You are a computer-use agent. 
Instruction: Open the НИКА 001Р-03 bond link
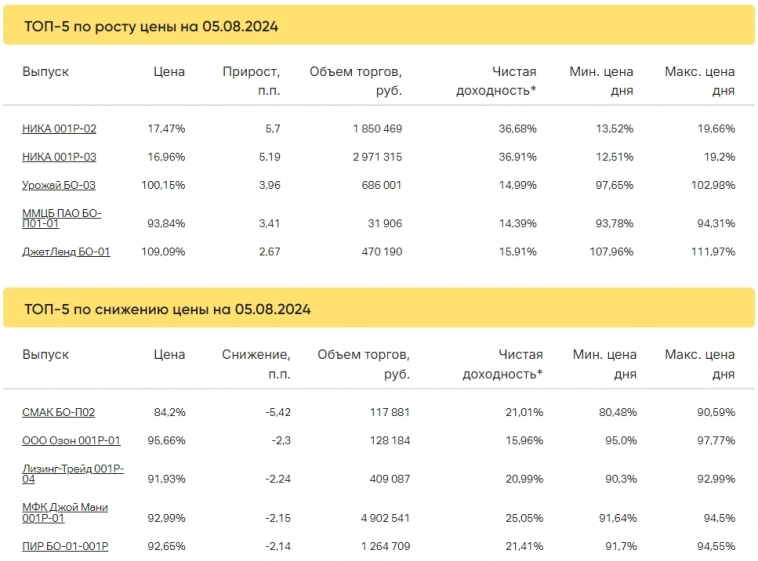59,157
